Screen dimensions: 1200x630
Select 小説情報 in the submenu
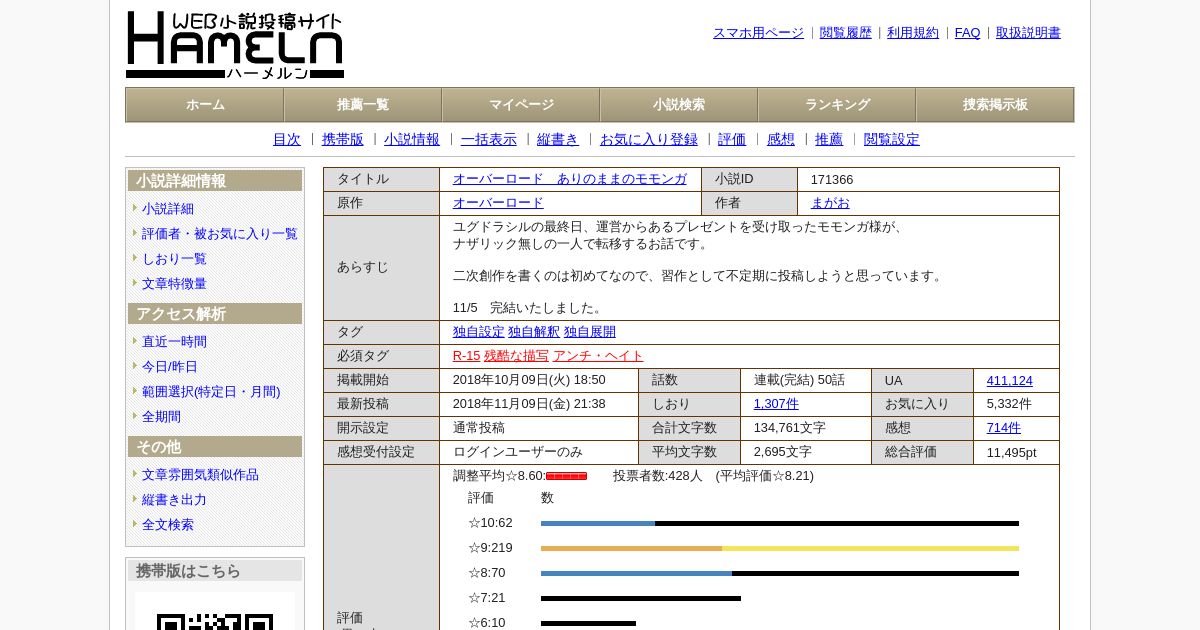(x=412, y=140)
